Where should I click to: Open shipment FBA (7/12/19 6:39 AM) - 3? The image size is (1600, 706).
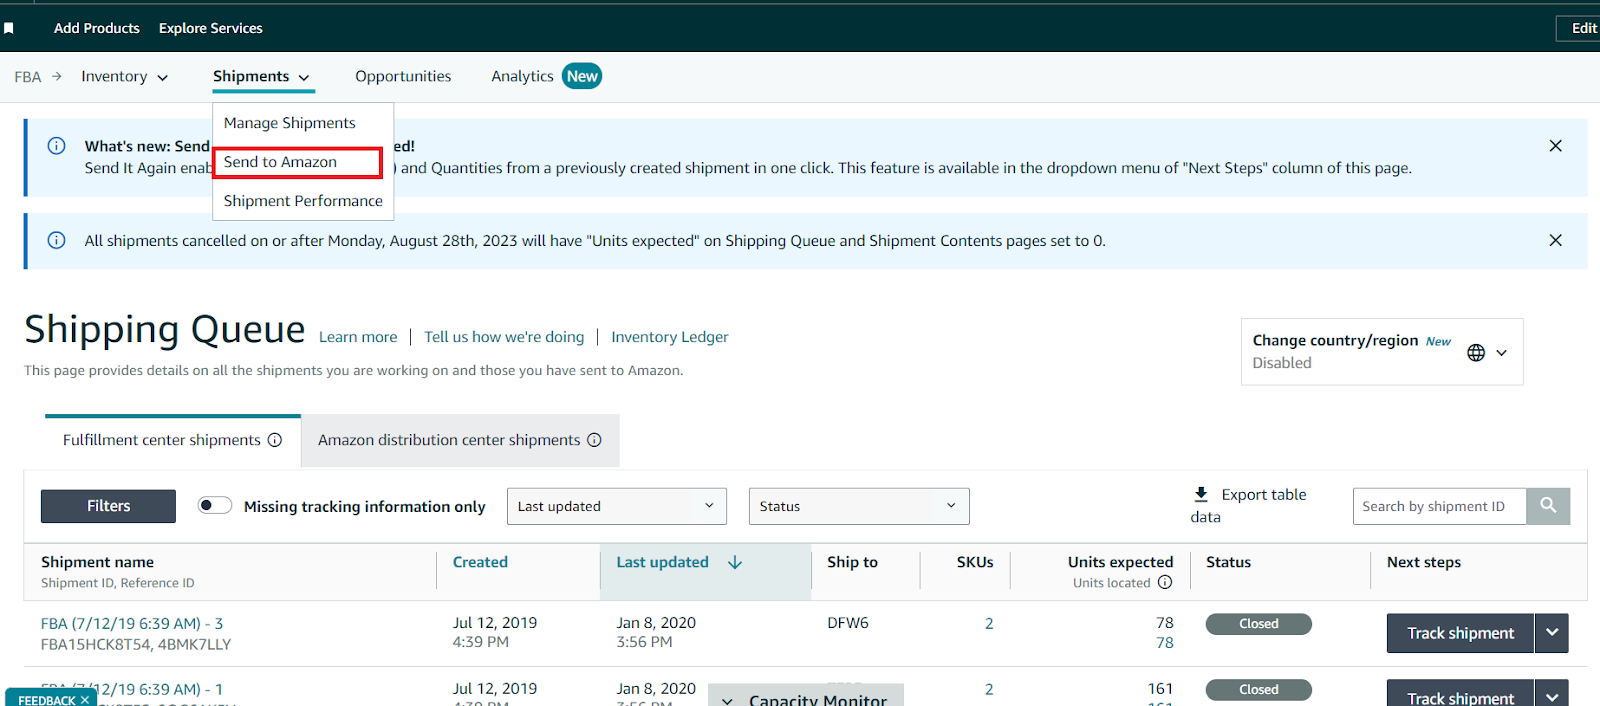[132, 623]
